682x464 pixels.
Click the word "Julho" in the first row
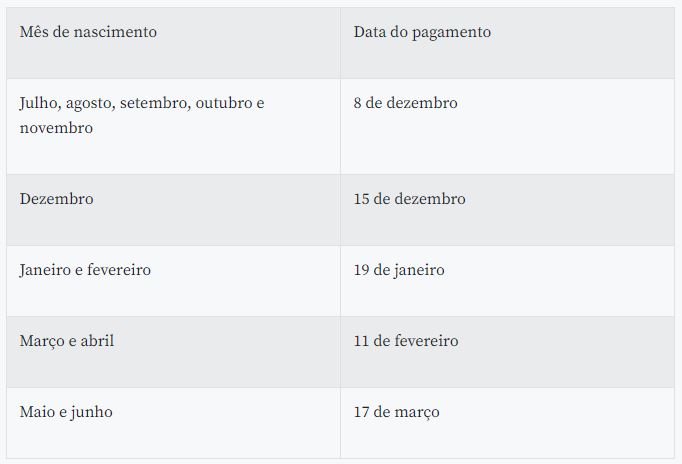39,103
